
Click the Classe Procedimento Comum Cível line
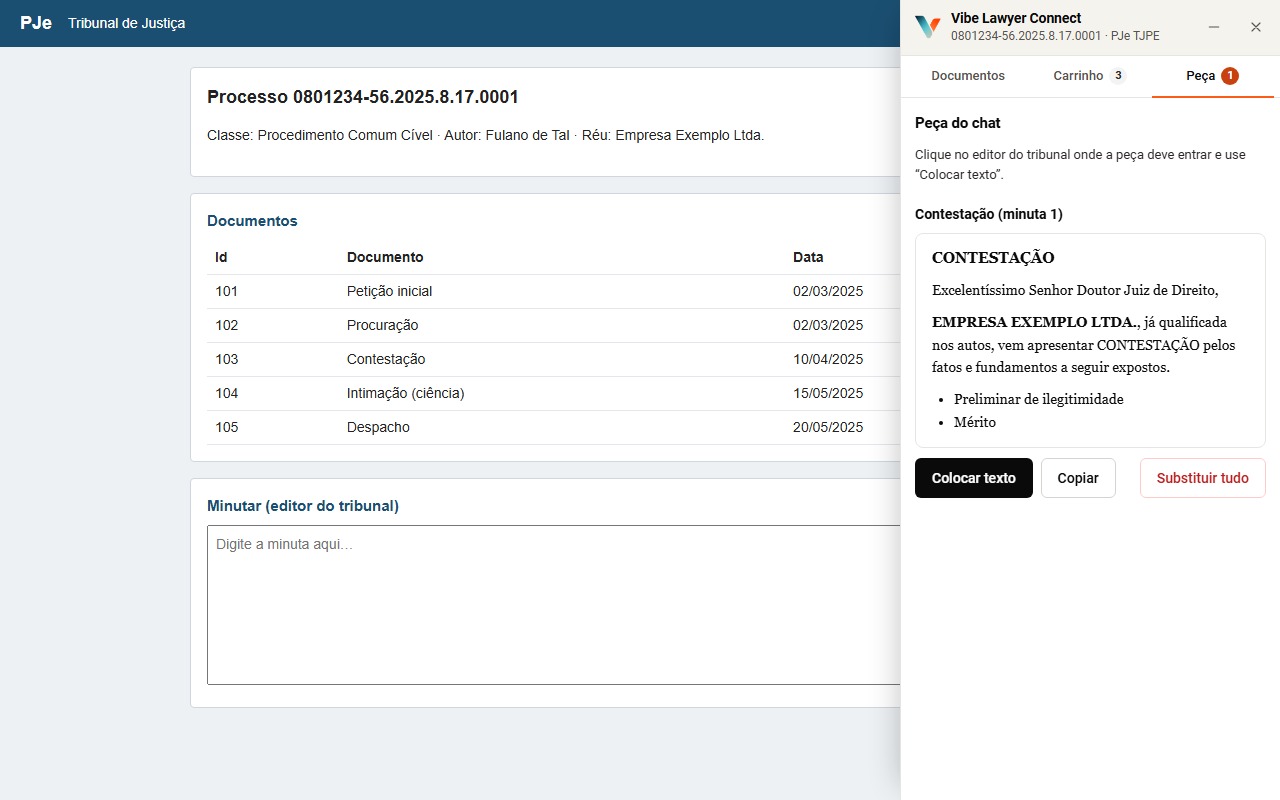[x=486, y=136]
